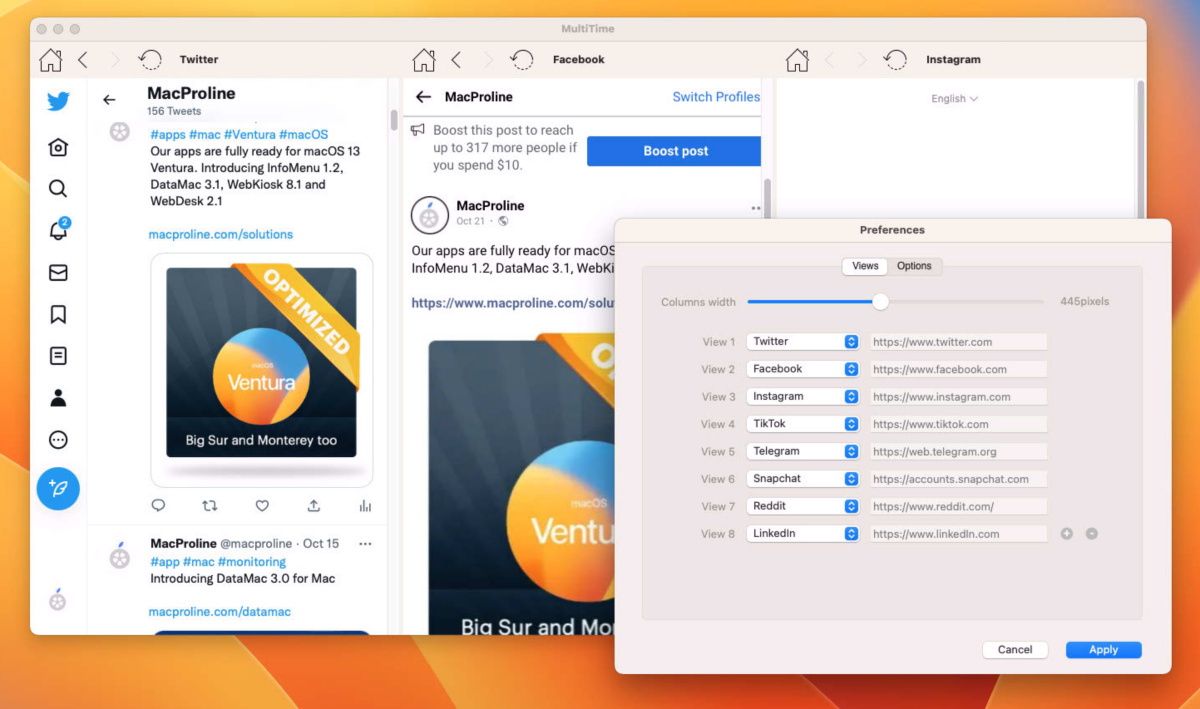Click back arrow in Facebook column toolbar
Image resolution: width=1200 pixels, height=709 pixels.
pyautogui.click(x=456, y=60)
